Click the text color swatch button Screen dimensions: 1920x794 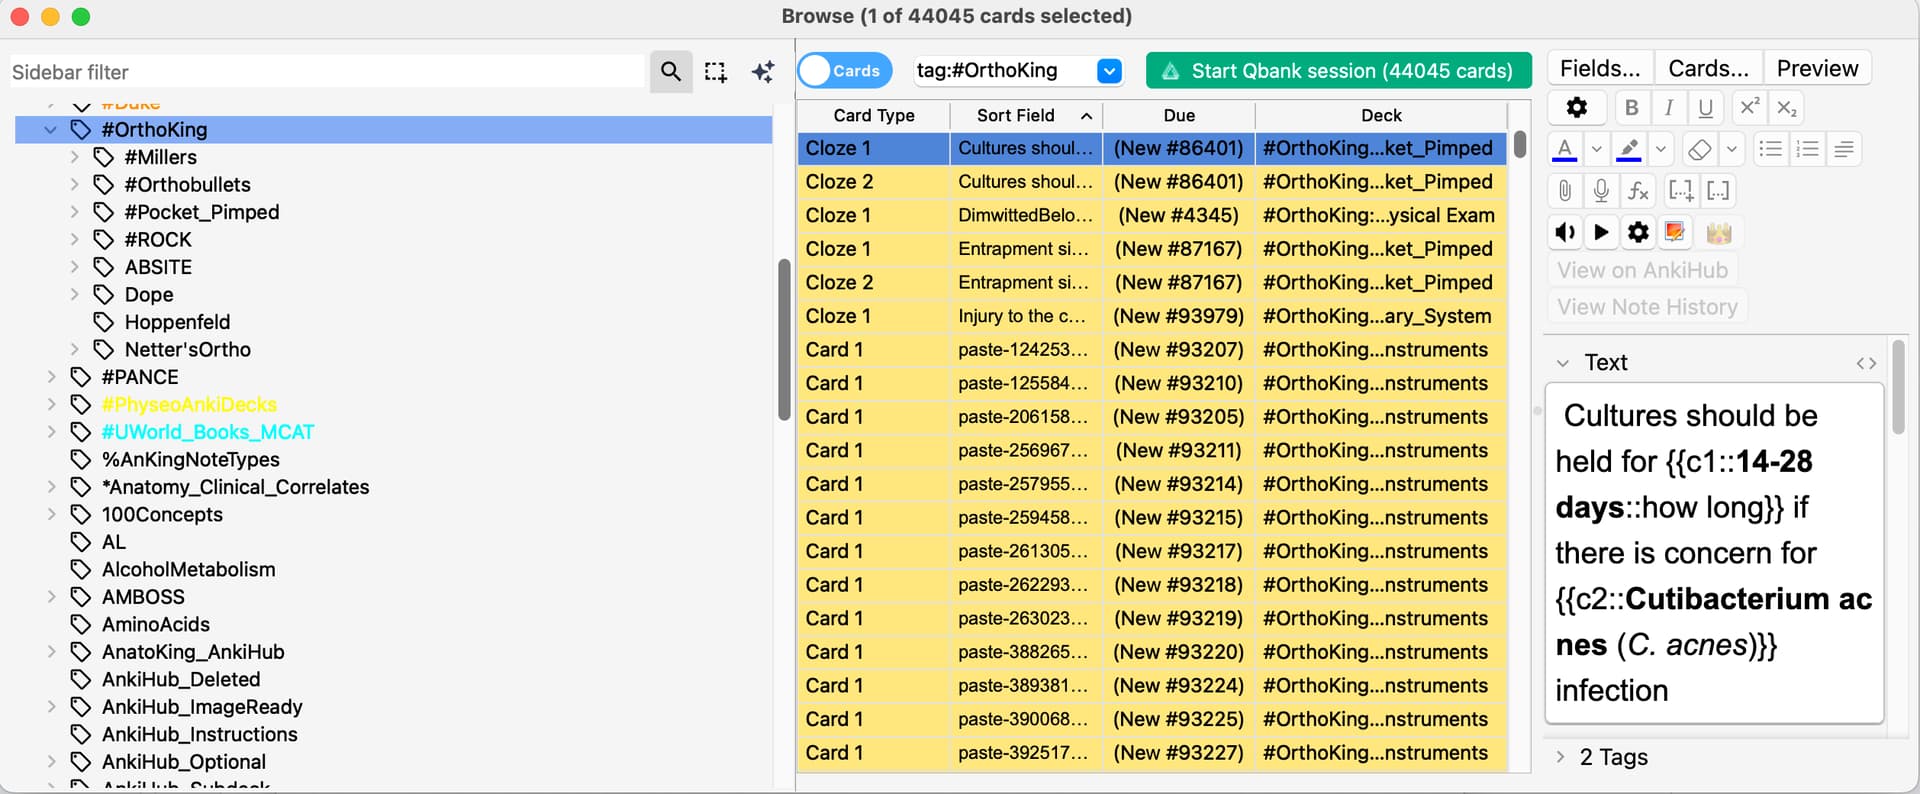click(x=1565, y=150)
